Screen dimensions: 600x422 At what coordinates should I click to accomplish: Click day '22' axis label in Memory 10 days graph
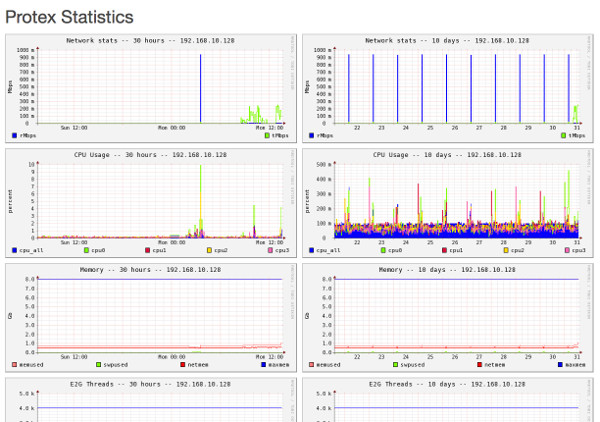357,357
